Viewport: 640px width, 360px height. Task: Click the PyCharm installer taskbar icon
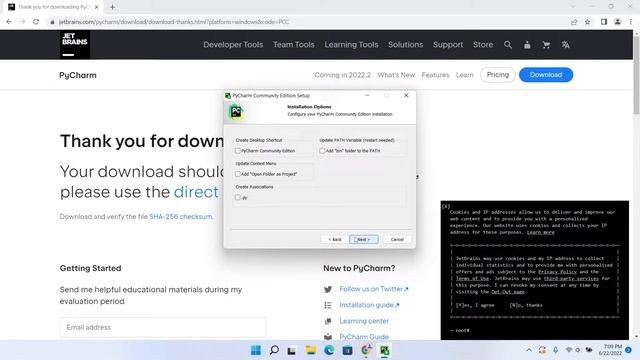[384, 350]
